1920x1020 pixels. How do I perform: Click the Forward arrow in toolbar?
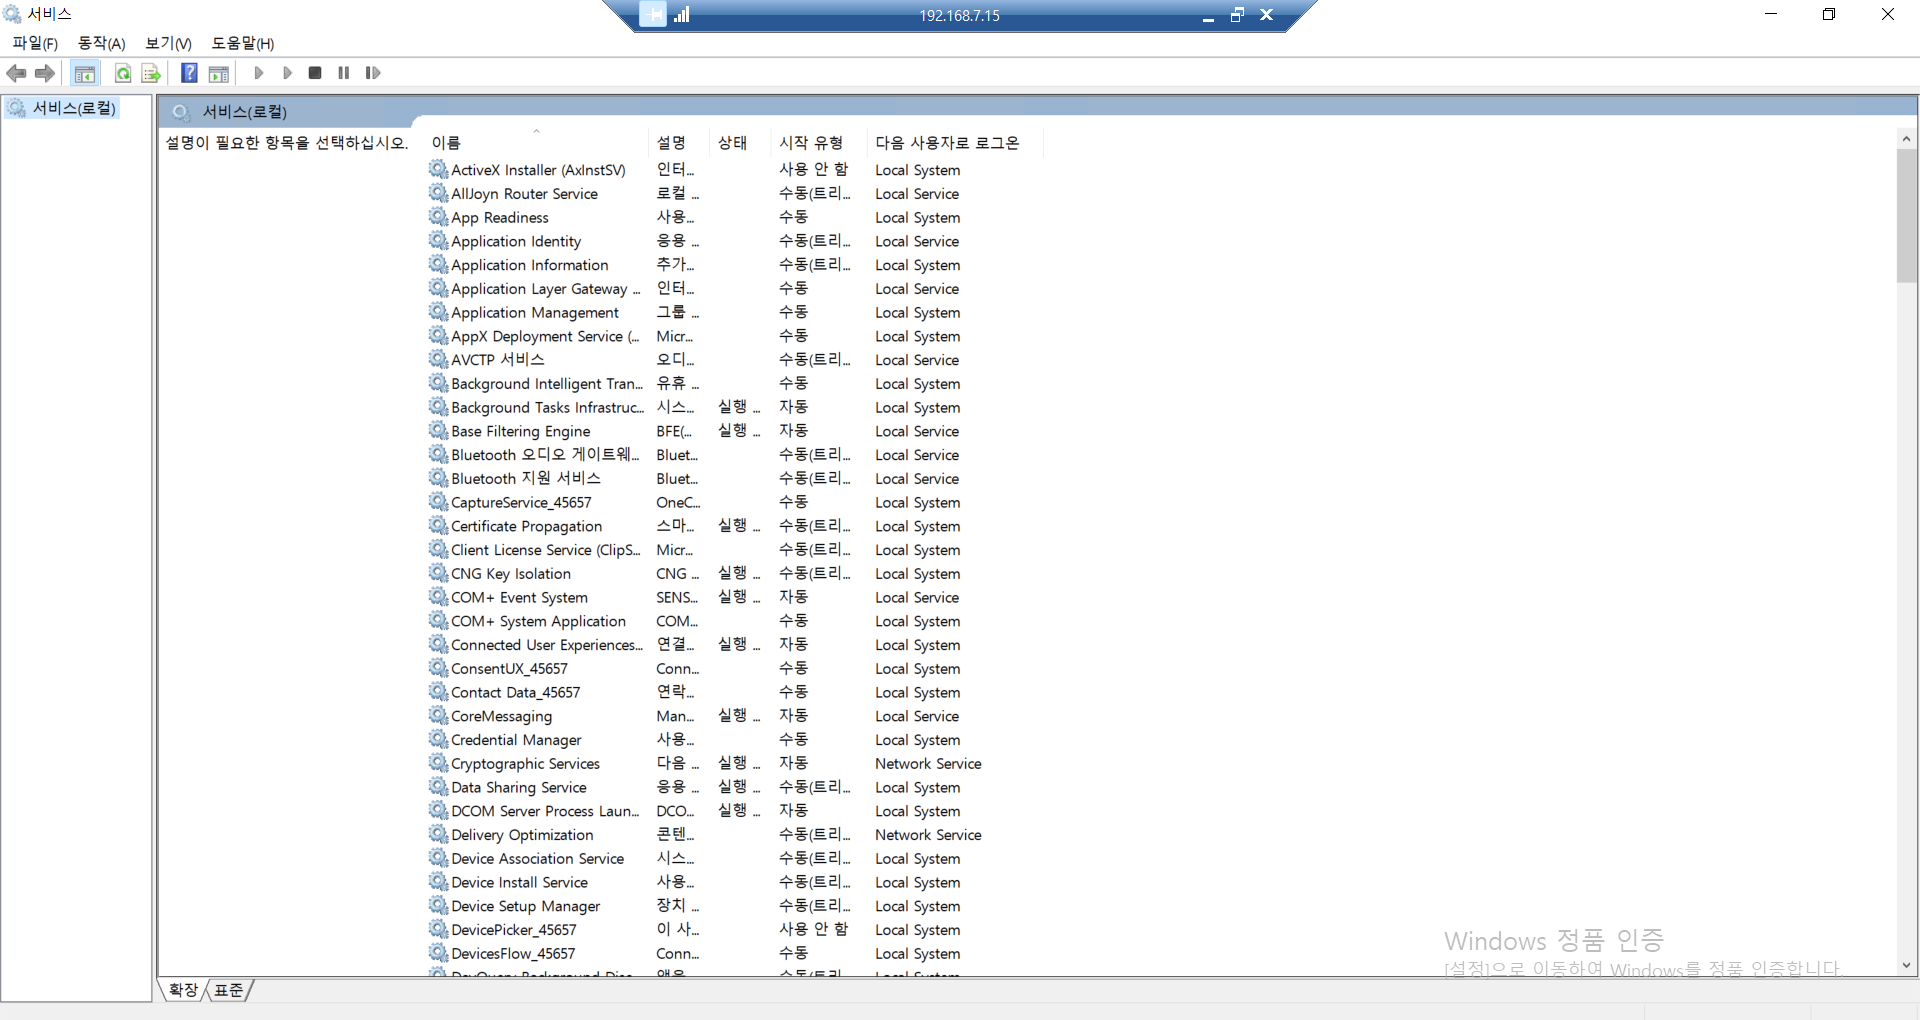(45, 73)
